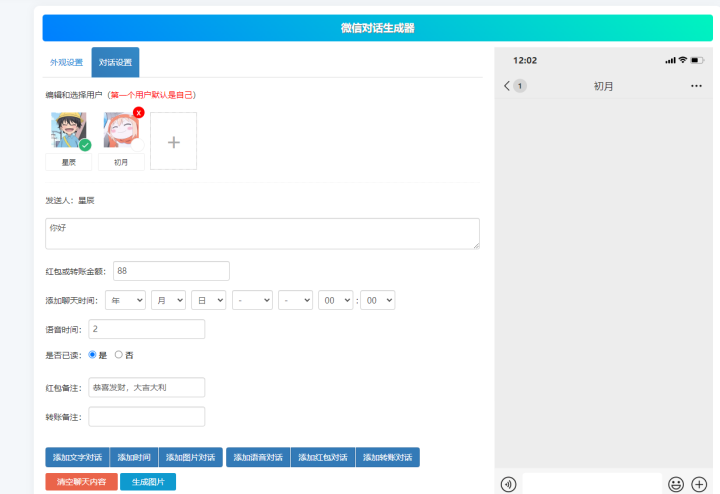Screen dimensions: 720x494
Task: Tap the plus icon in chat bar
Action: (x=699, y=484)
